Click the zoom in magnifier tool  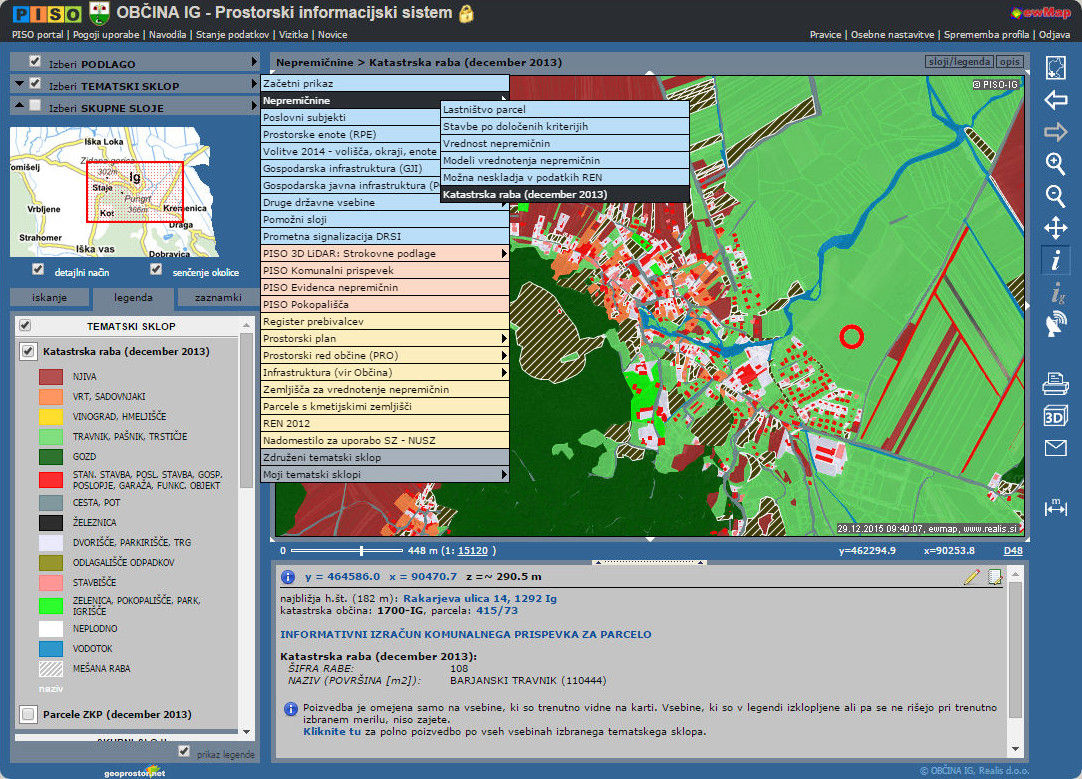[x=1055, y=164]
